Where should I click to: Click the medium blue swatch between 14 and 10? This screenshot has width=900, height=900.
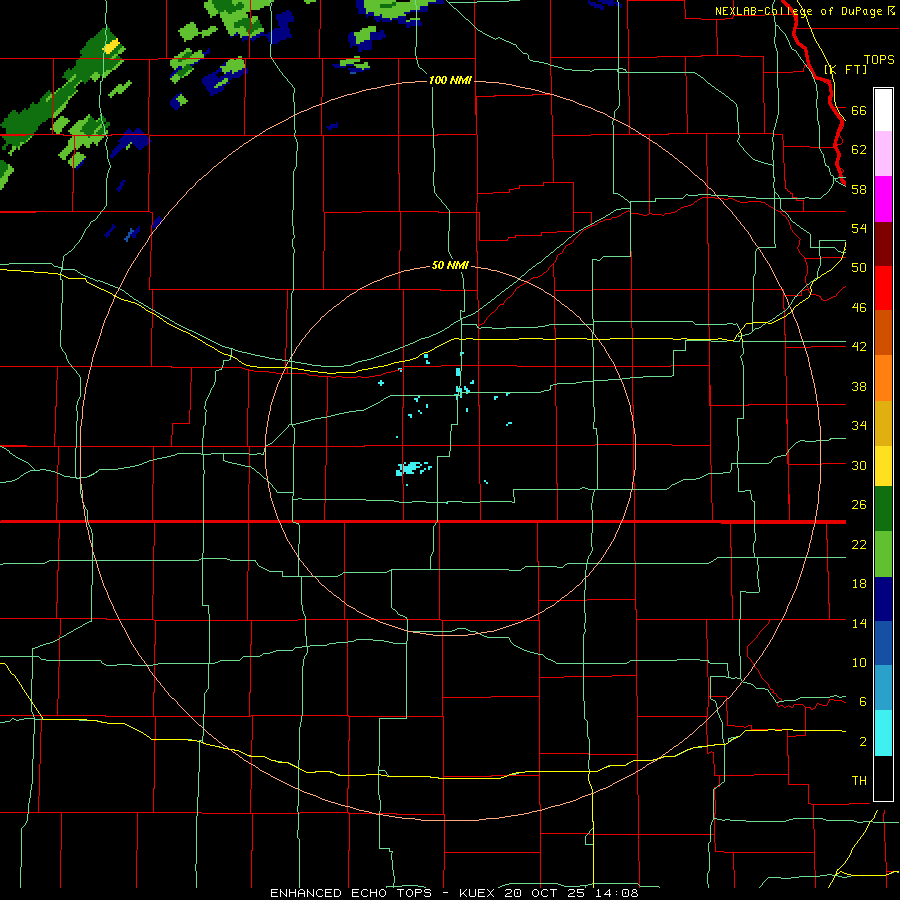click(x=883, y=643)
